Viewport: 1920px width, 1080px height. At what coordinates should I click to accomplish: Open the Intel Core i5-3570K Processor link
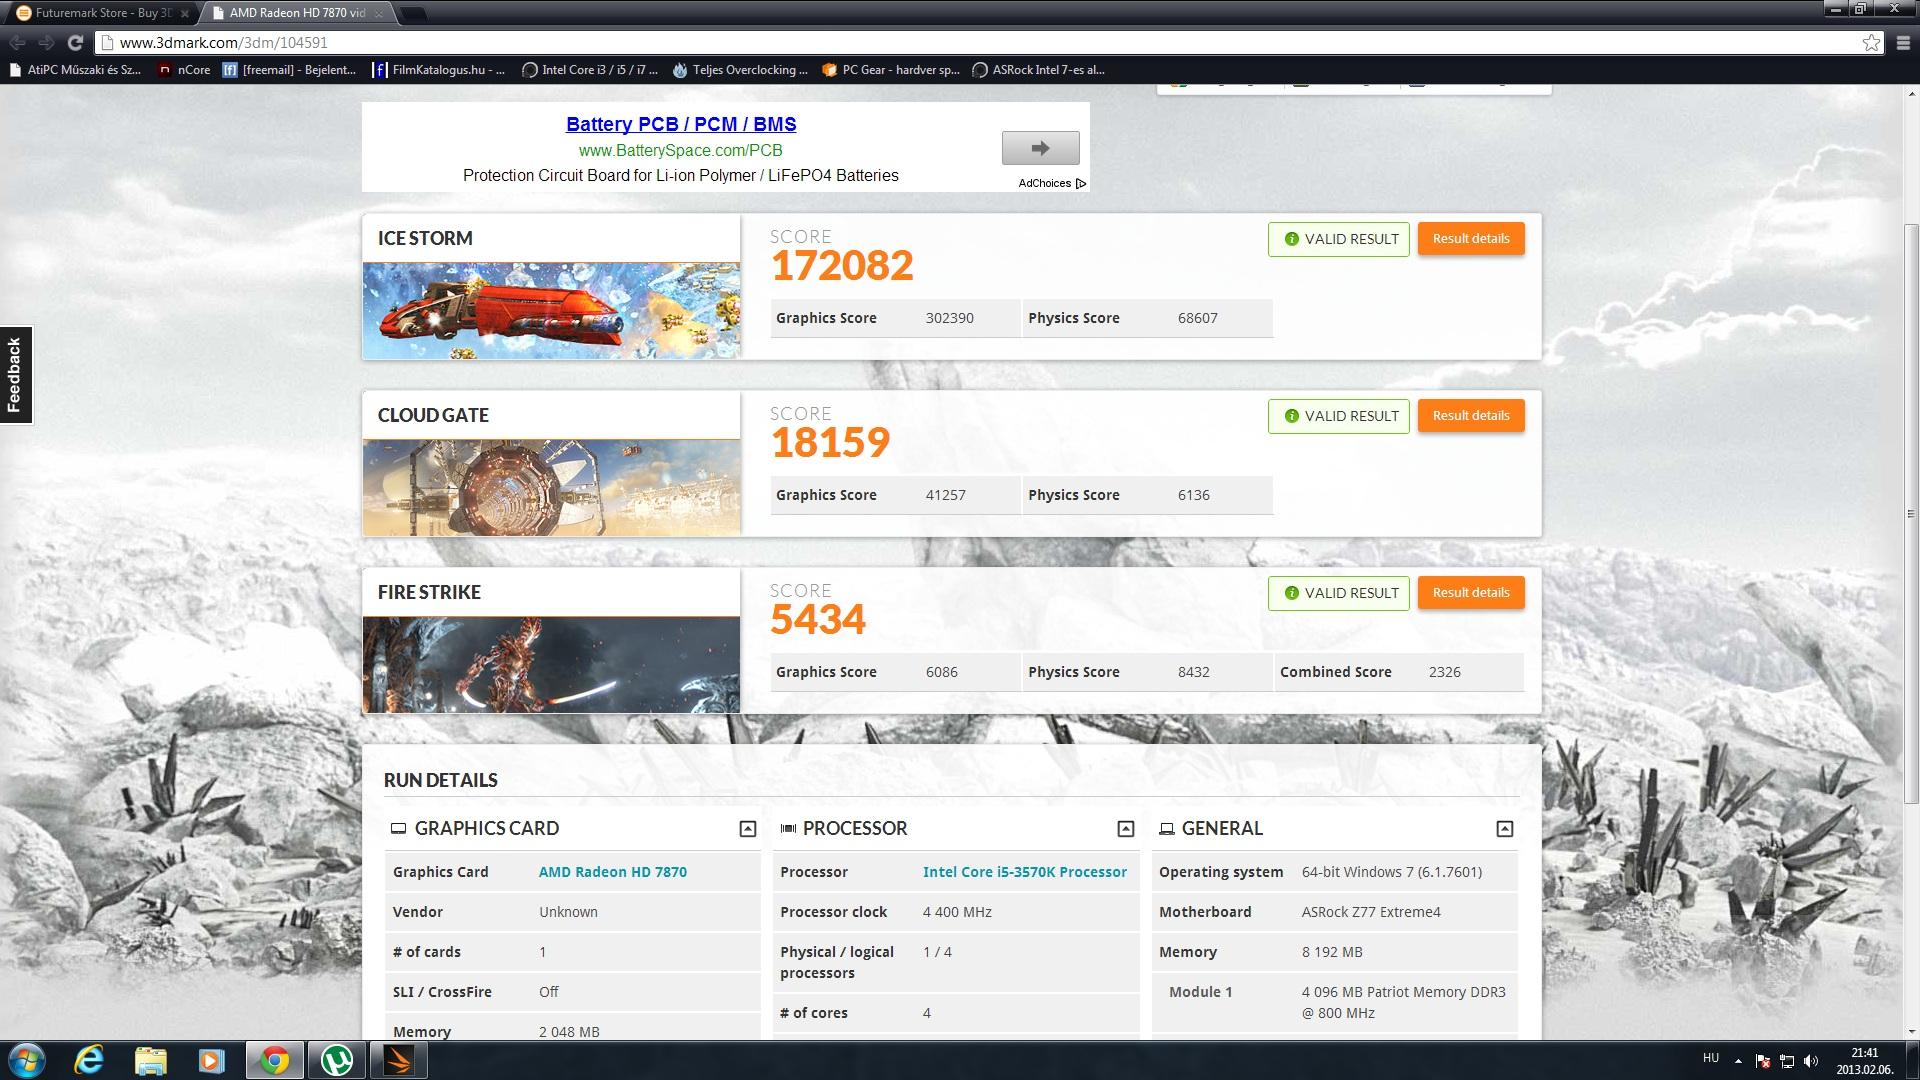coord(1025,872)
